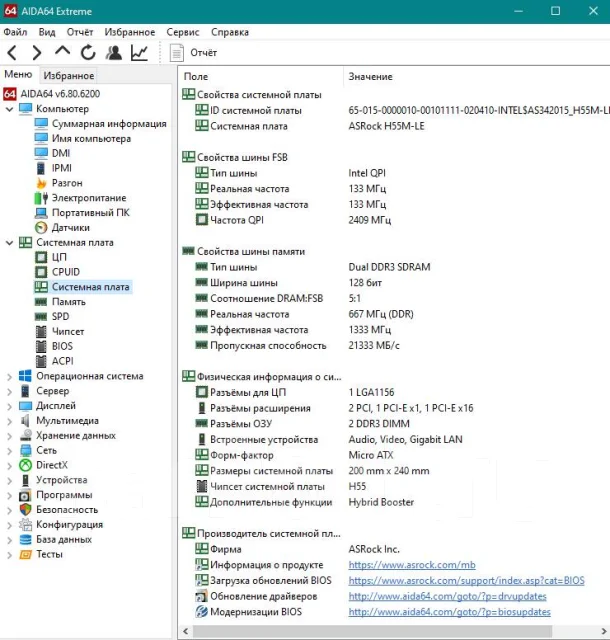610x640 pixels.
Task: Click the Back navigation arrow
Action: point(12,53)
